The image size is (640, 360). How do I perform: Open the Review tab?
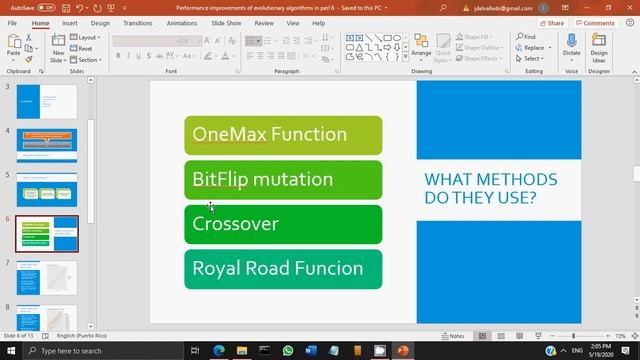click(264, 23)
